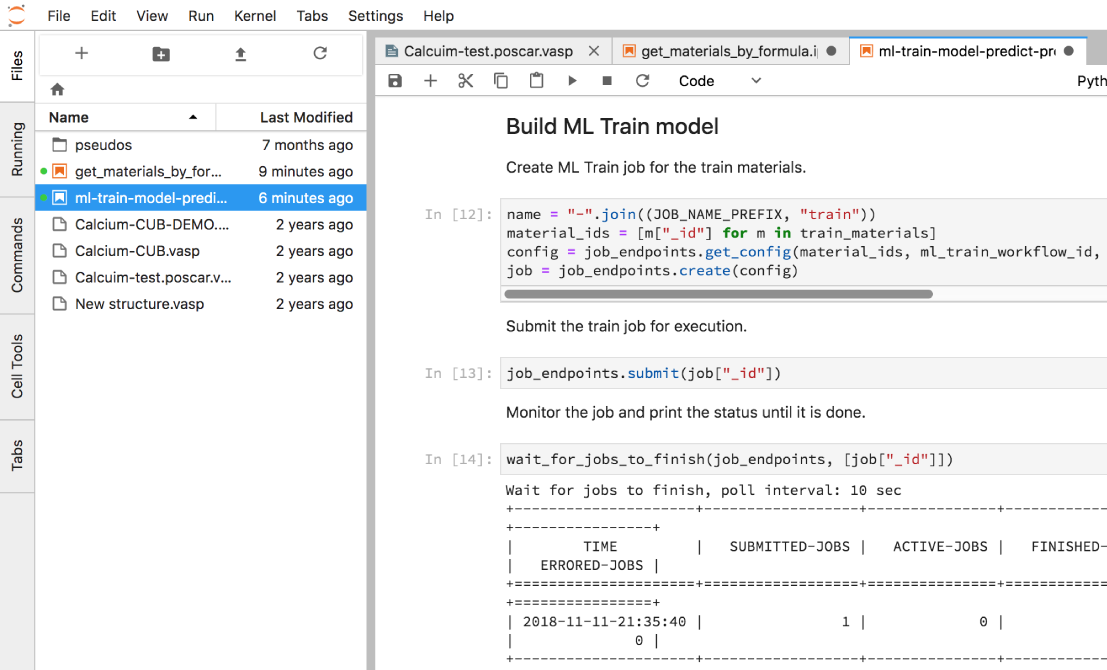
Task: Run the selected cell
Action: pos(572,80)
